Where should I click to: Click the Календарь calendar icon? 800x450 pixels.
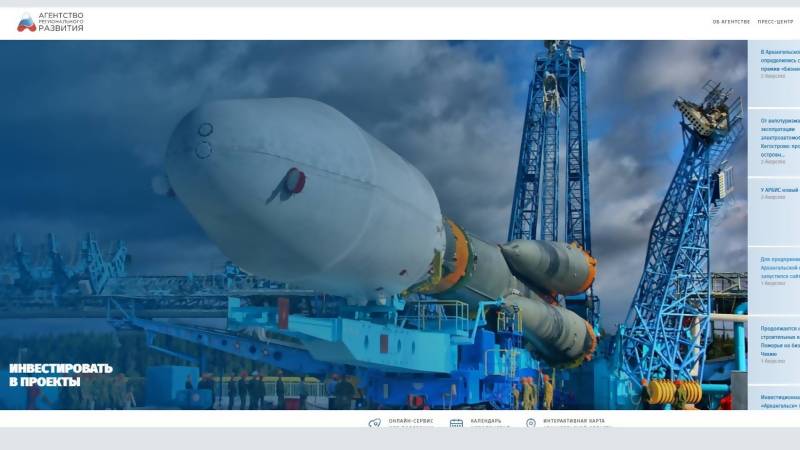point(456,424)
